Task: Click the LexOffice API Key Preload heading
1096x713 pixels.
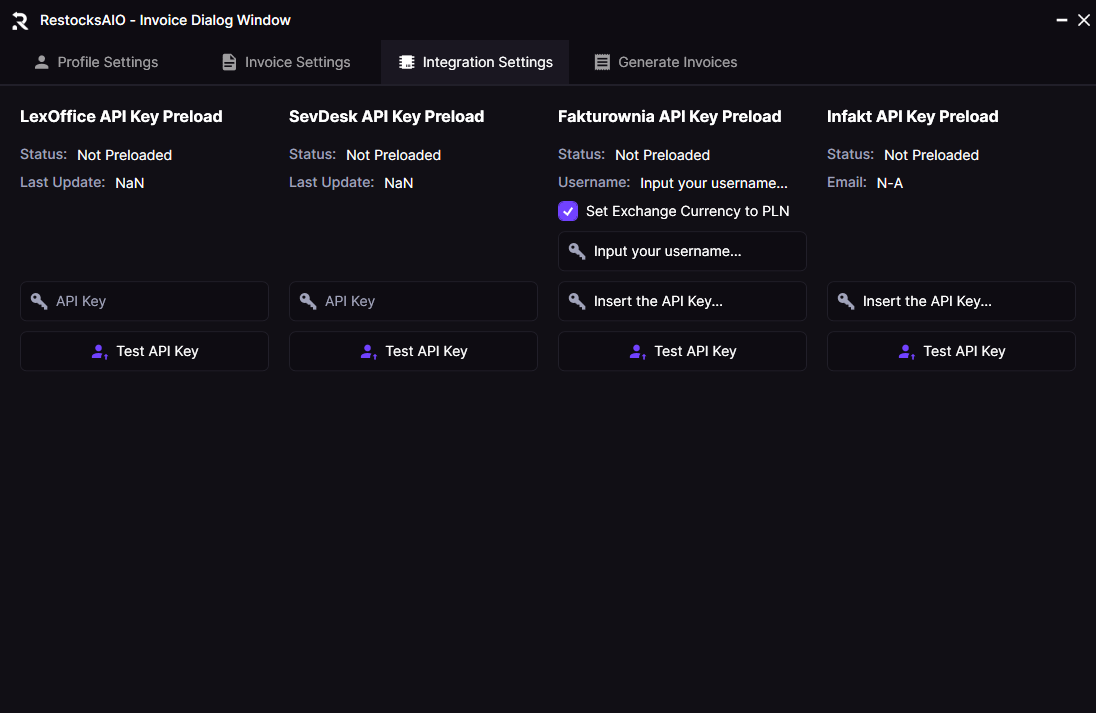Action: pyautogui.click(x=121, y=117)
